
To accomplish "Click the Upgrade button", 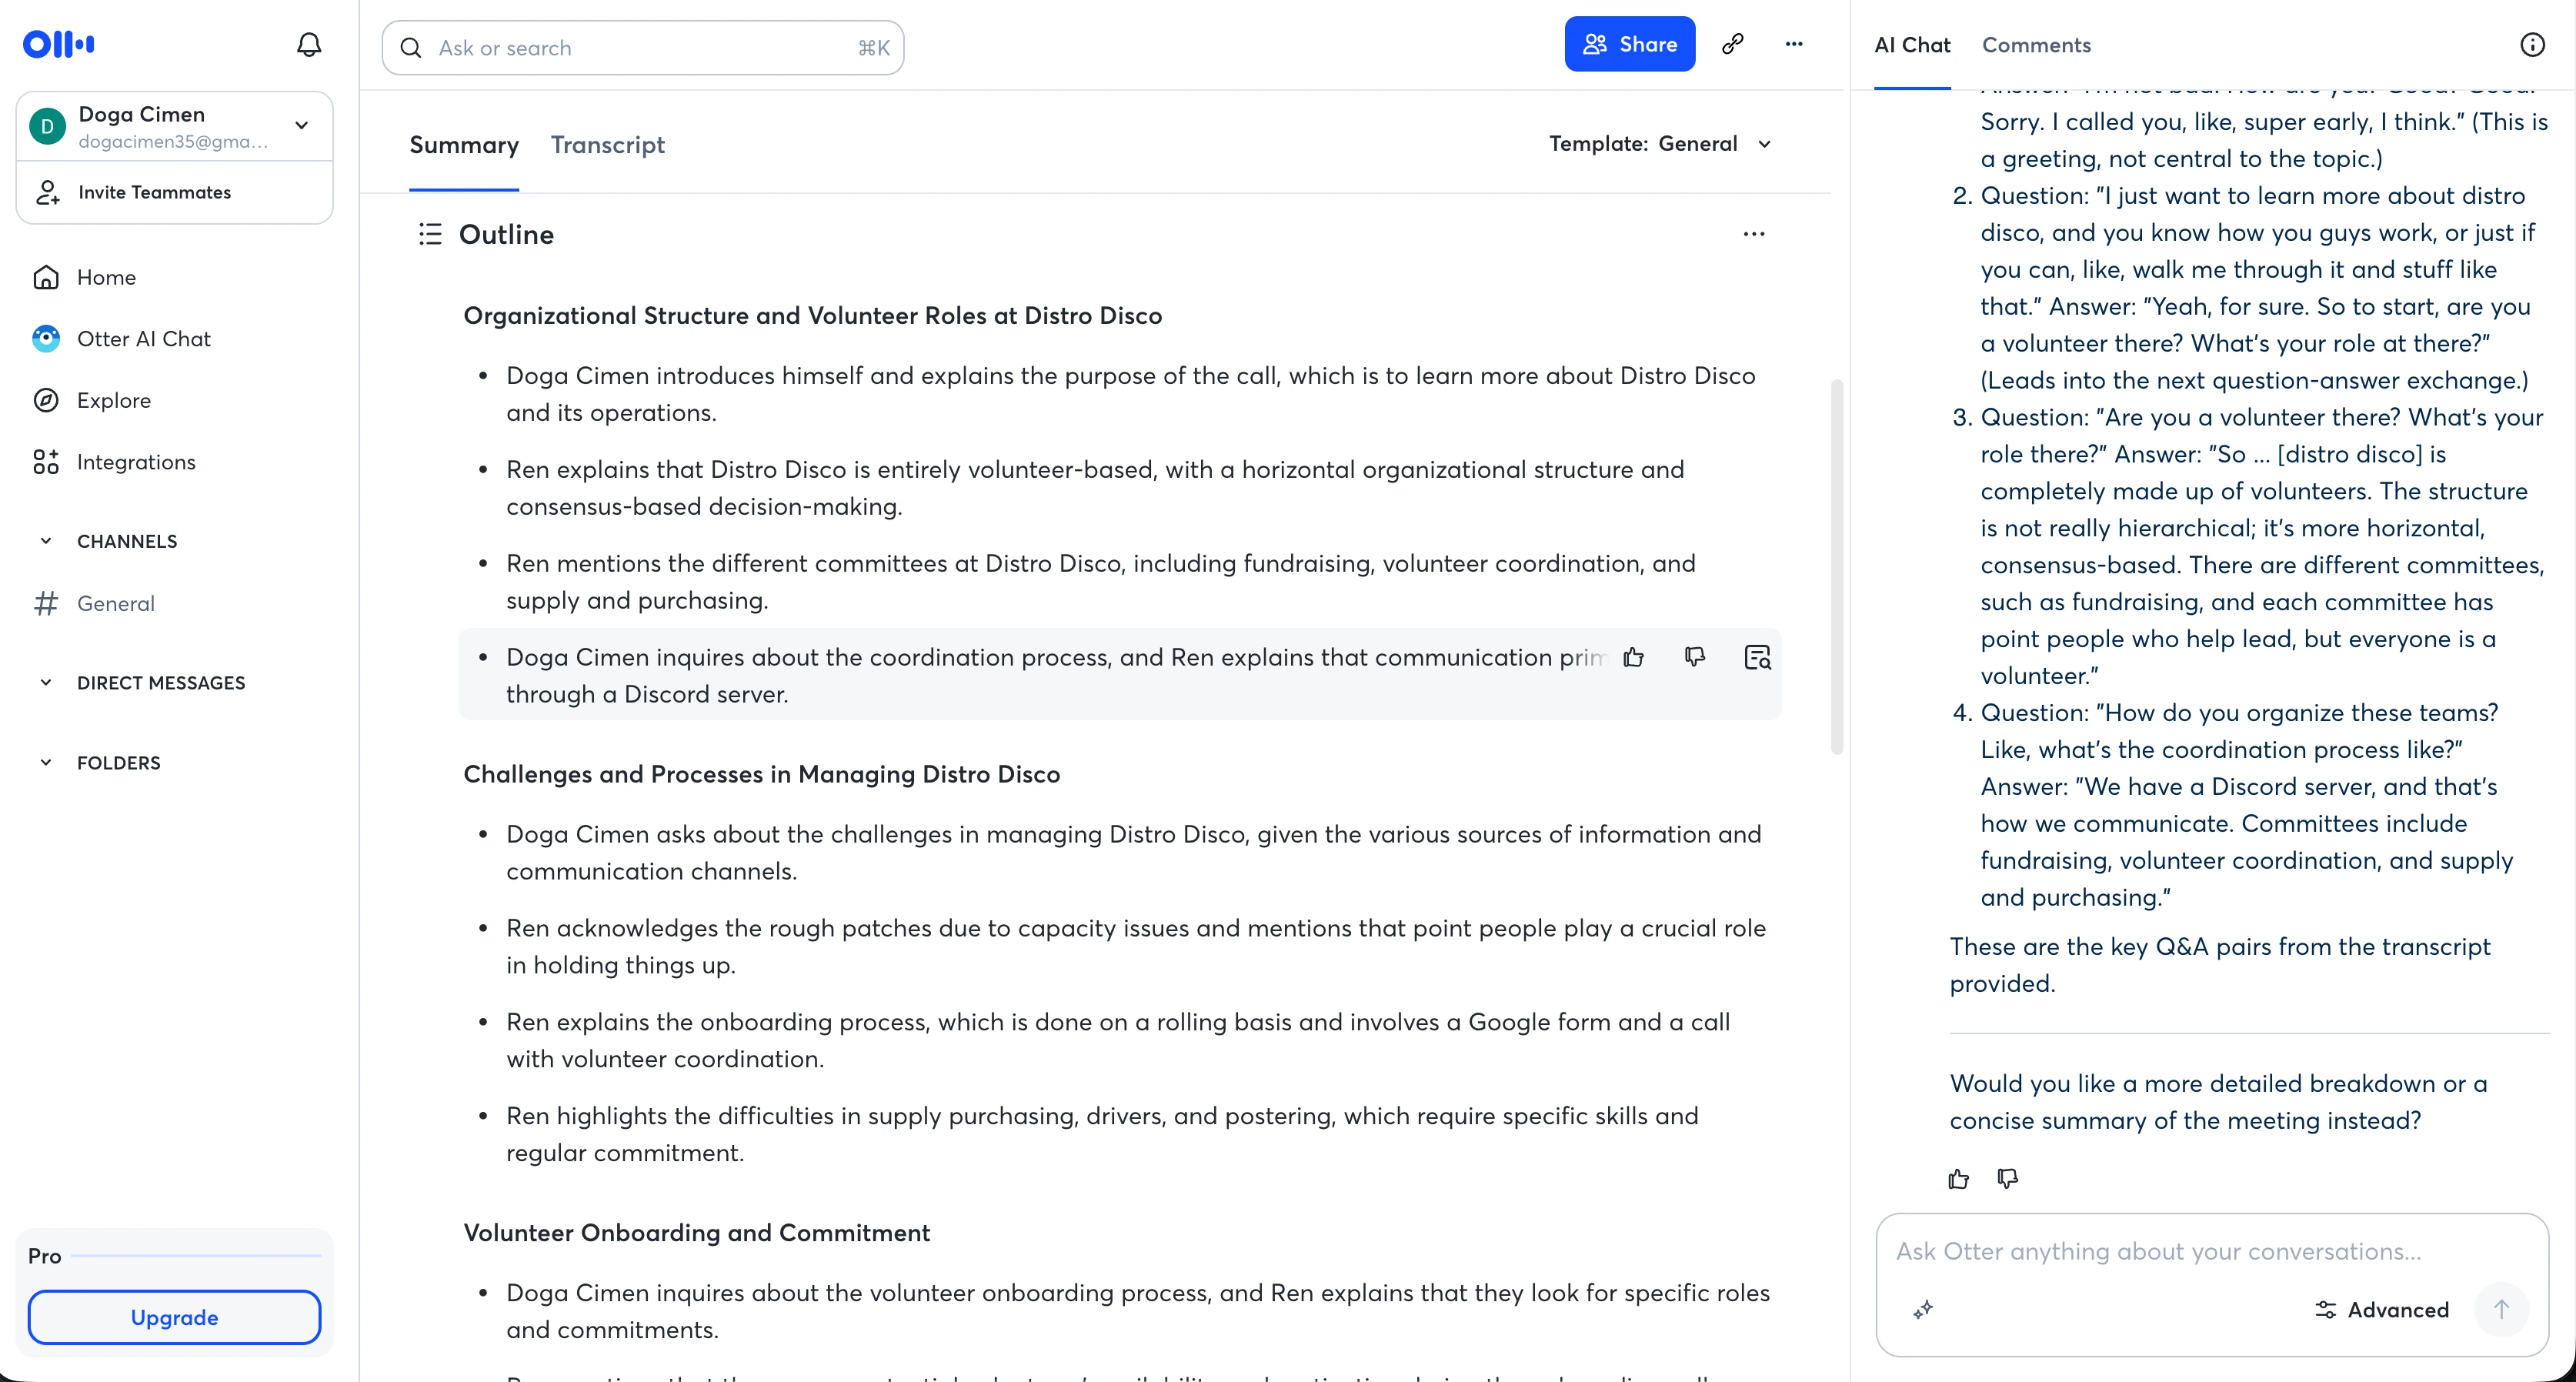I will 175,1317.
